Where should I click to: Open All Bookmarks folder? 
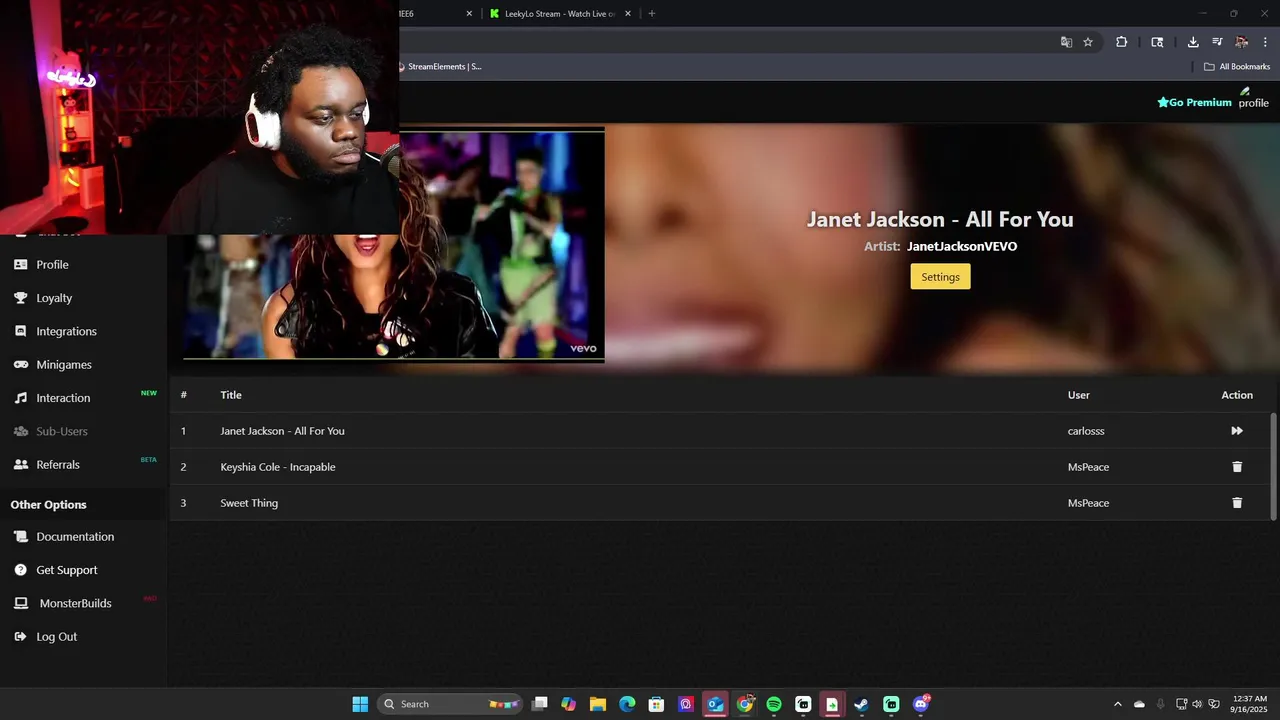point(1237,67)
